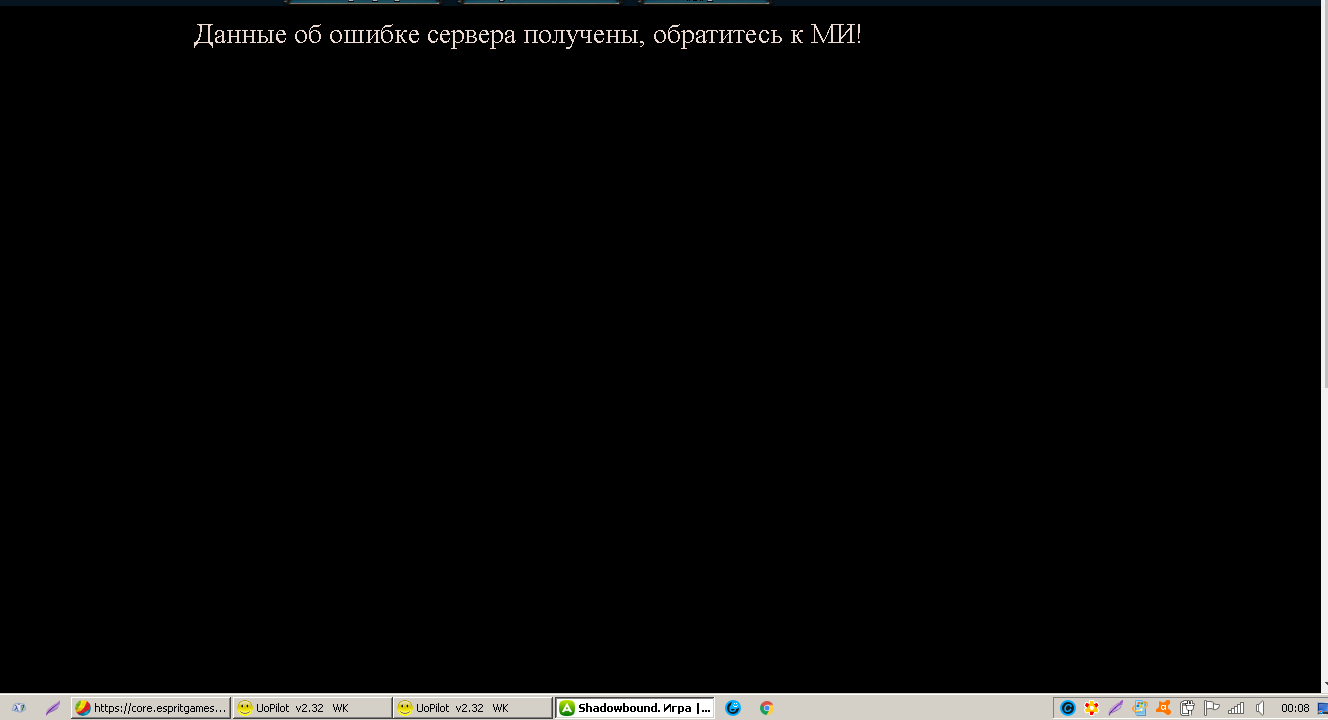Viewport: 1328px width, 720px height.
Task: Switch to the first UoPilot v2.32 window
Action: pos(311,708)
